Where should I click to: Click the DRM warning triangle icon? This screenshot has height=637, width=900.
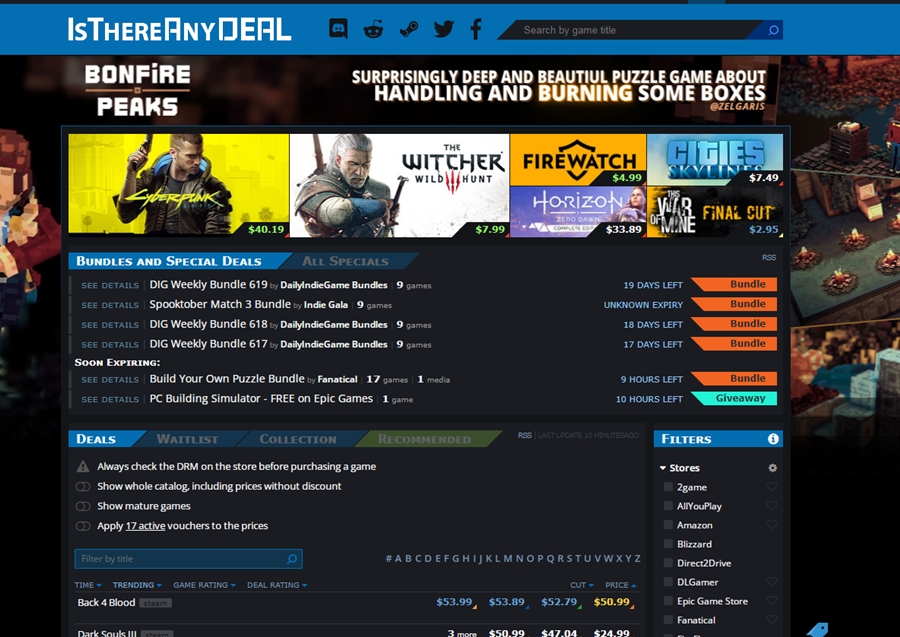[x=83, y=466]
